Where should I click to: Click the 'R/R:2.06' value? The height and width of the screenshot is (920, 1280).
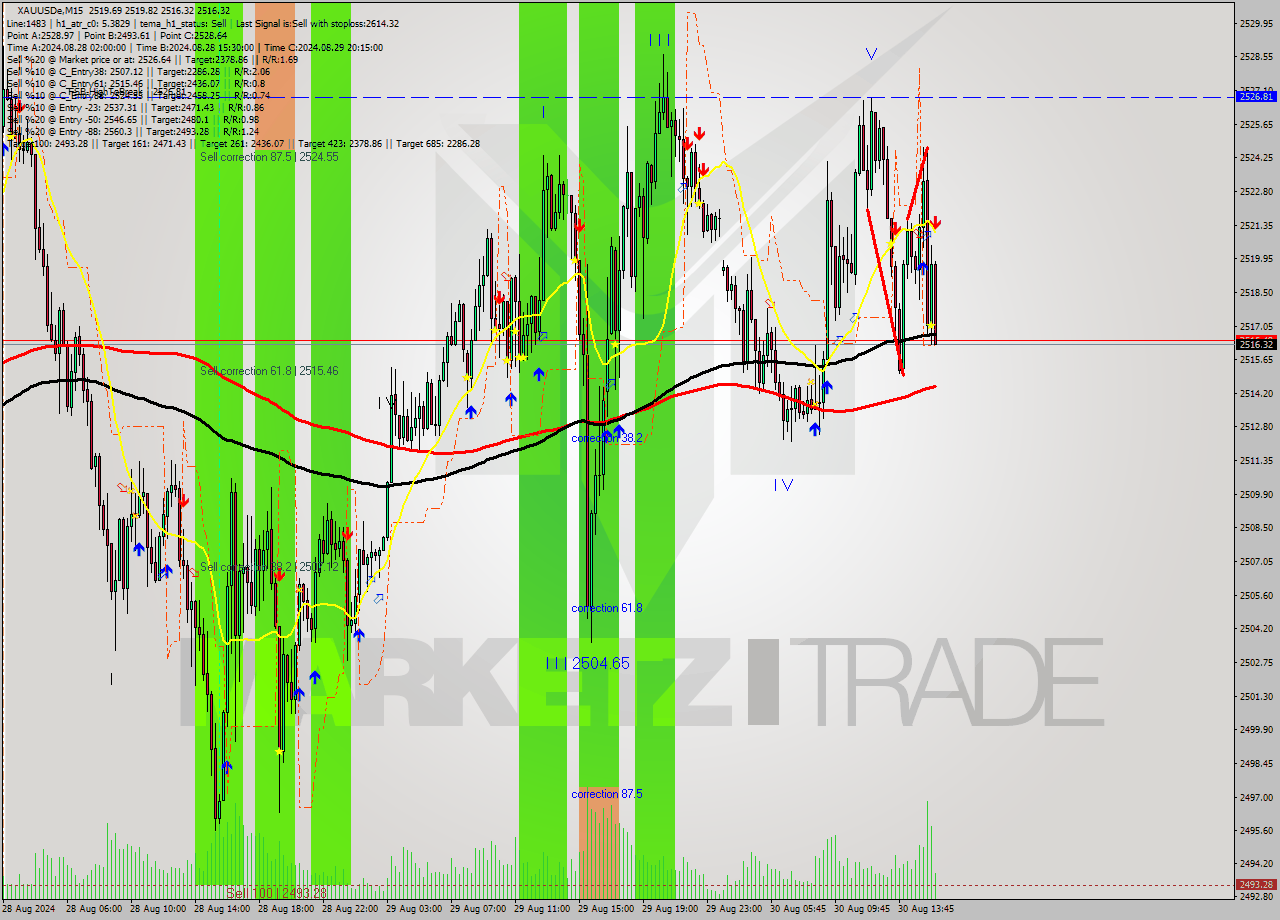coord(250,71)
